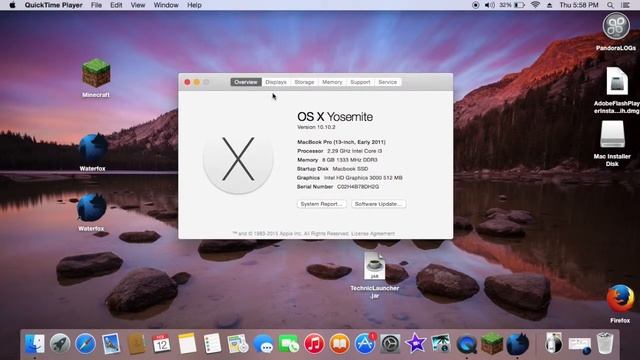Launch Safari from the Dock
The height and width of the screenshot is (360, 640).
point(85,344)
